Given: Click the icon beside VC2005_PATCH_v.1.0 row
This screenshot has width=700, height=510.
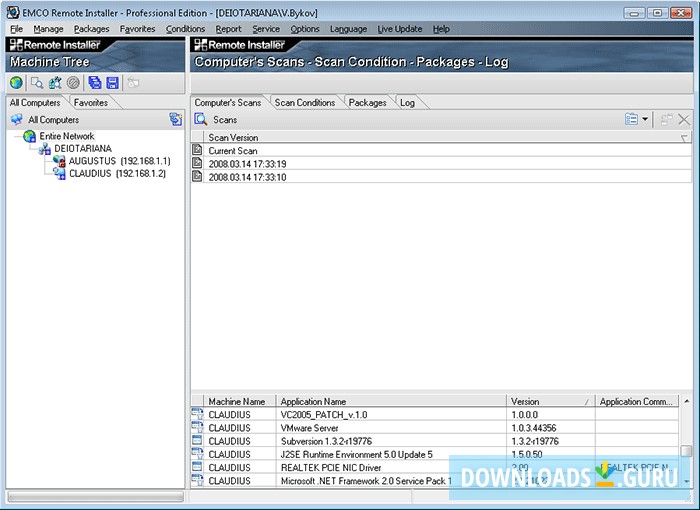Looking at the screenshot, I should click(197, 414).
